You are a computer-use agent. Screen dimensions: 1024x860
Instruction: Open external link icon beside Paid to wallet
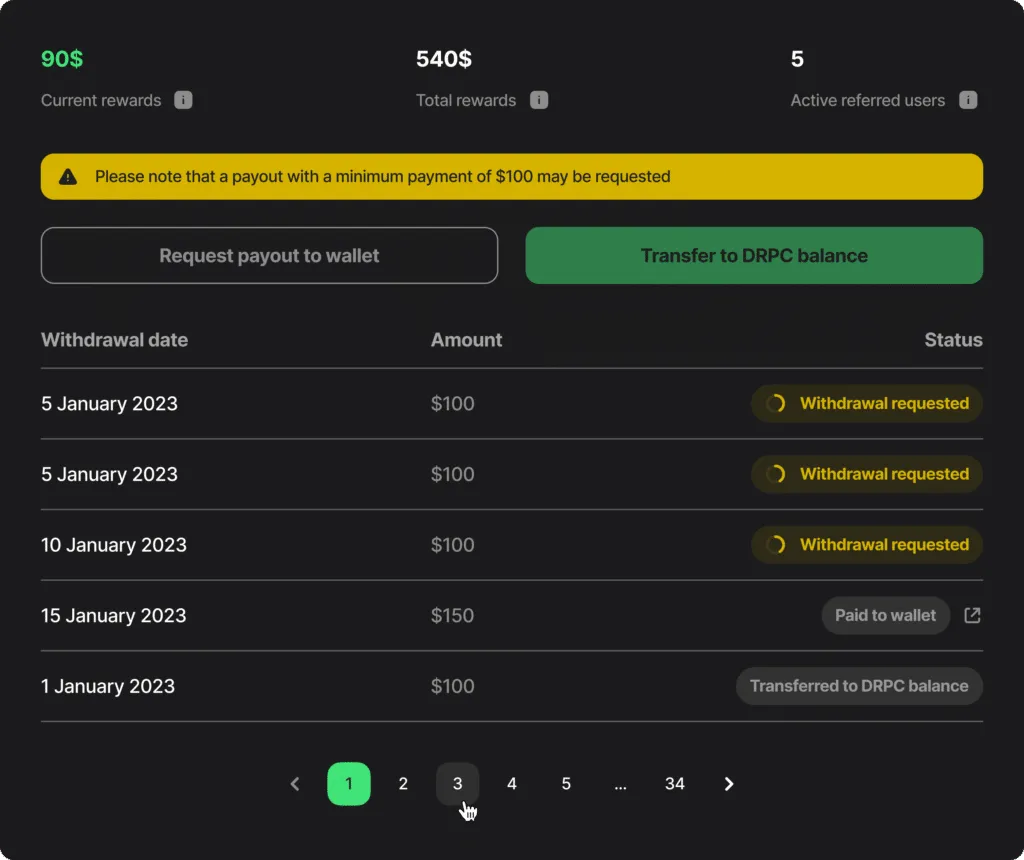972,615
